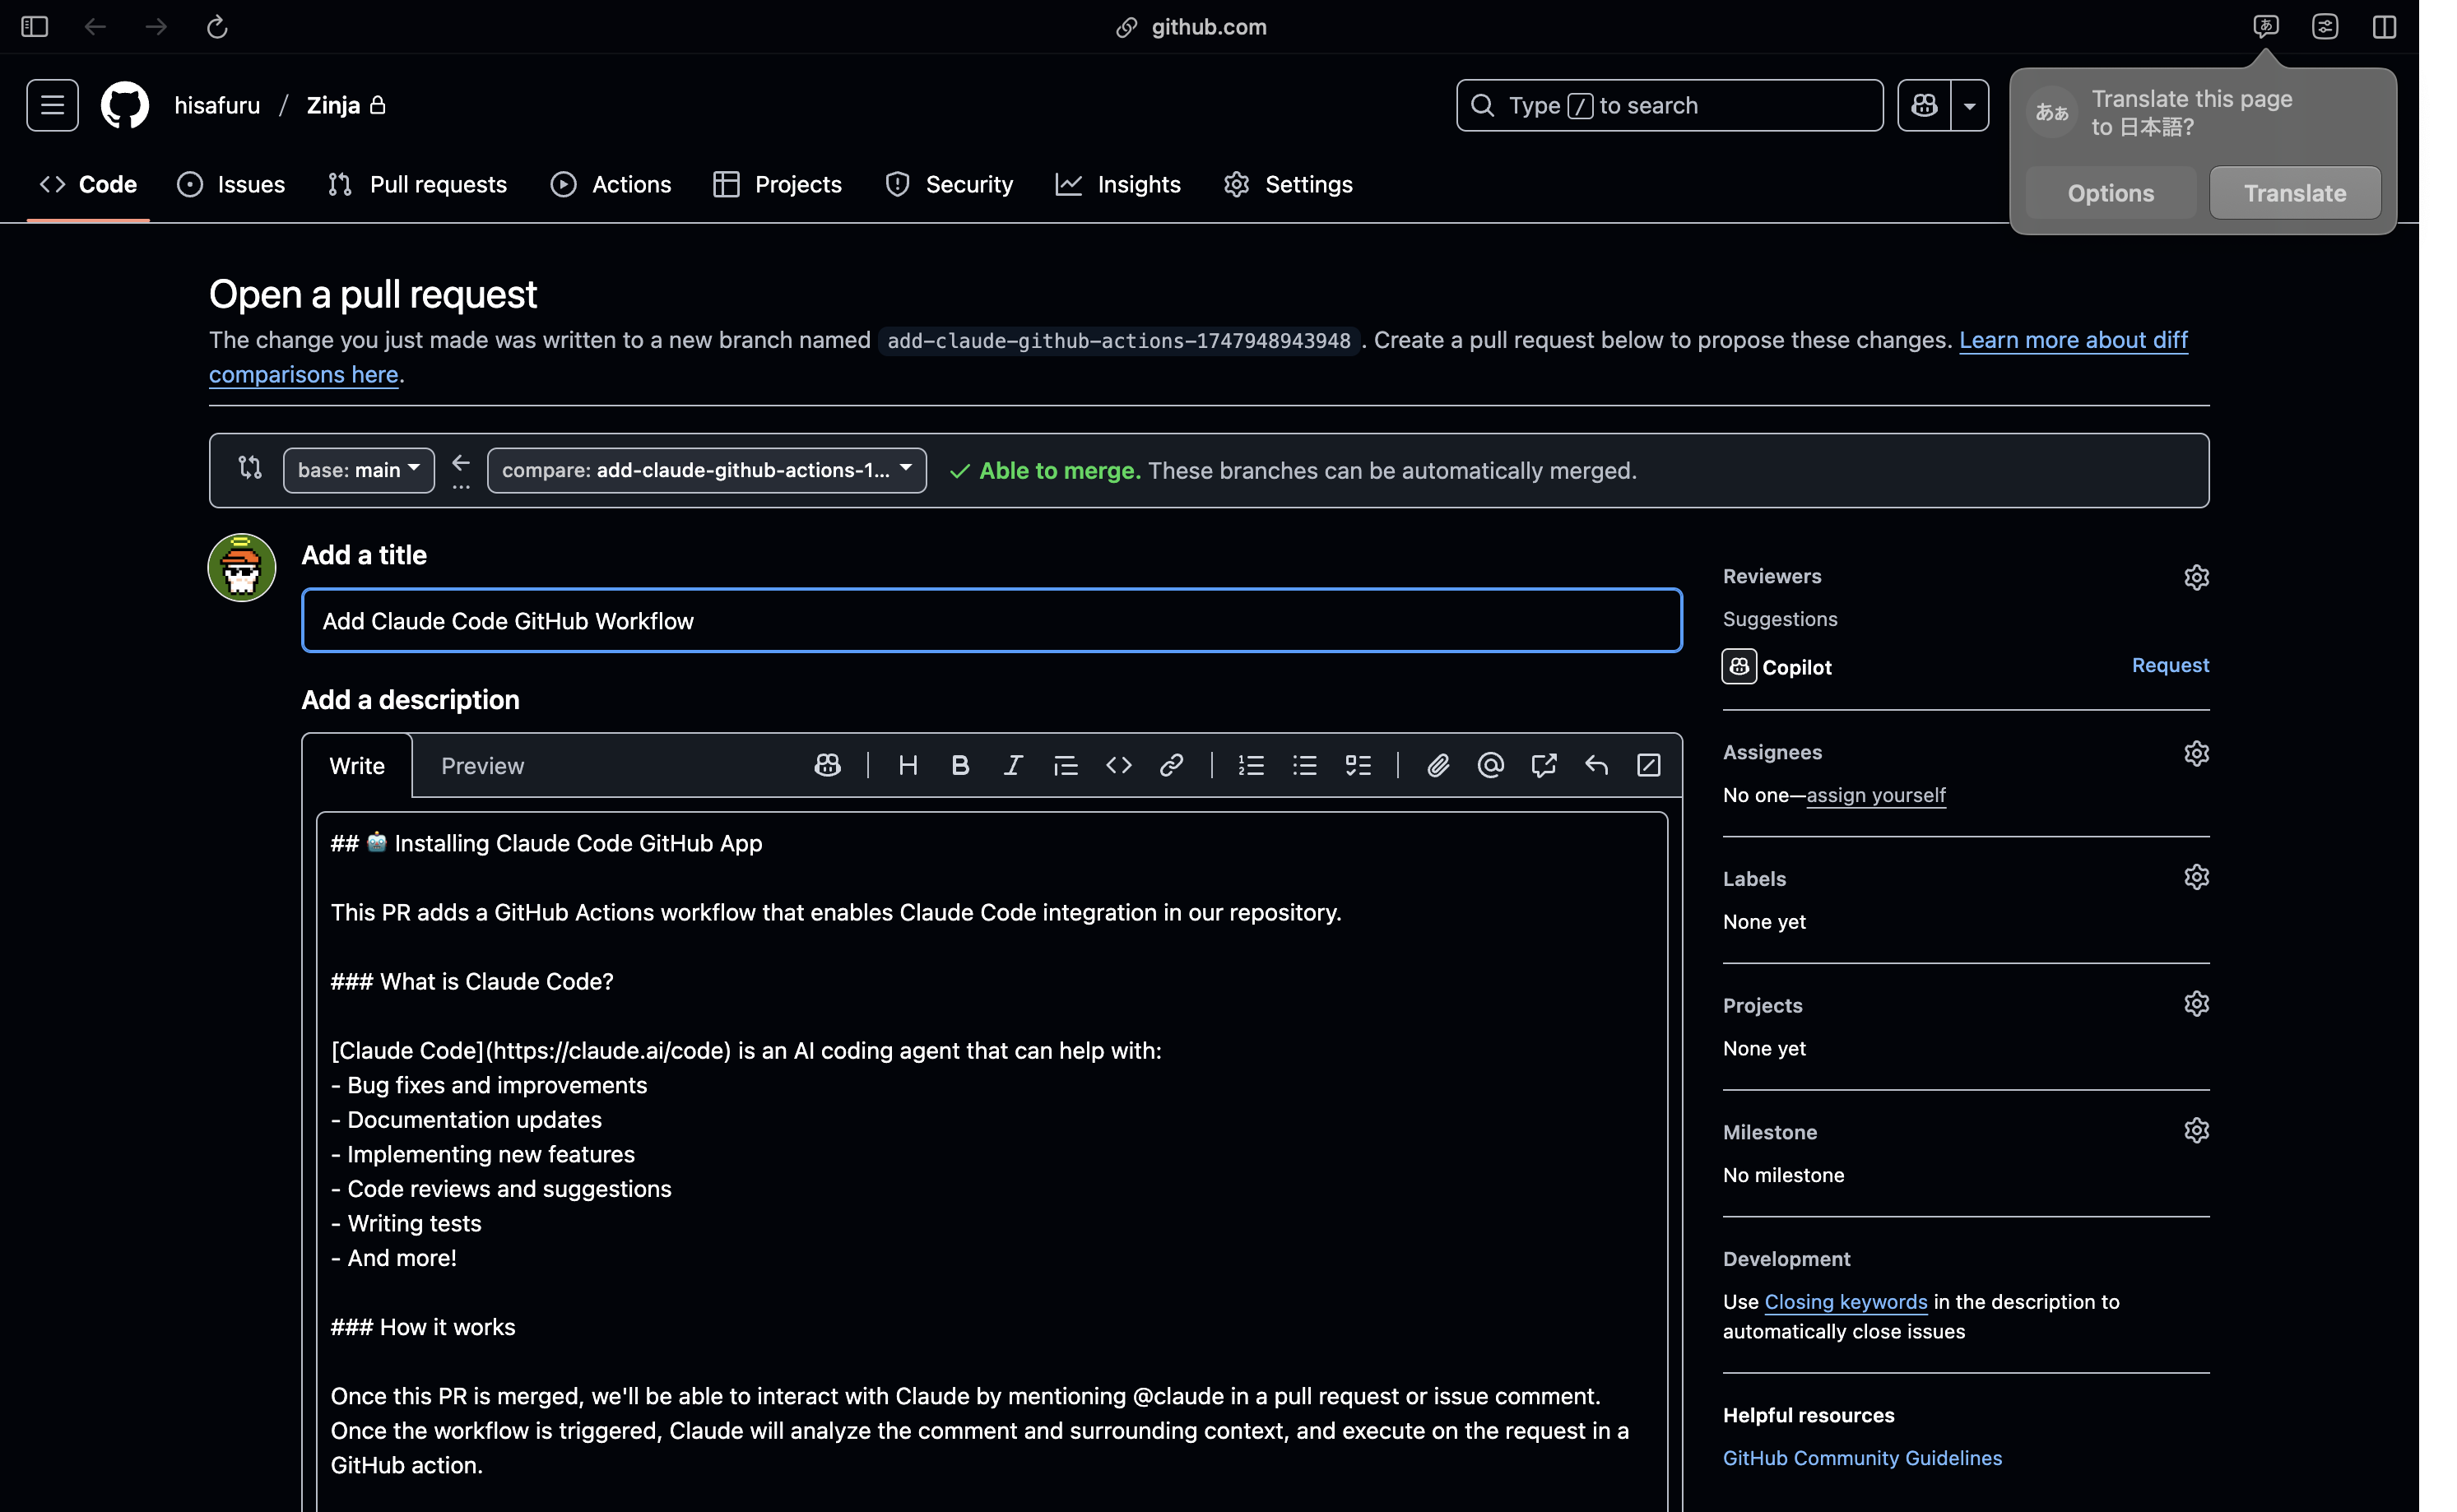Add a task list using the toolbar icon
This screenshot has height=1512, width=2457.
point(1357,765)
